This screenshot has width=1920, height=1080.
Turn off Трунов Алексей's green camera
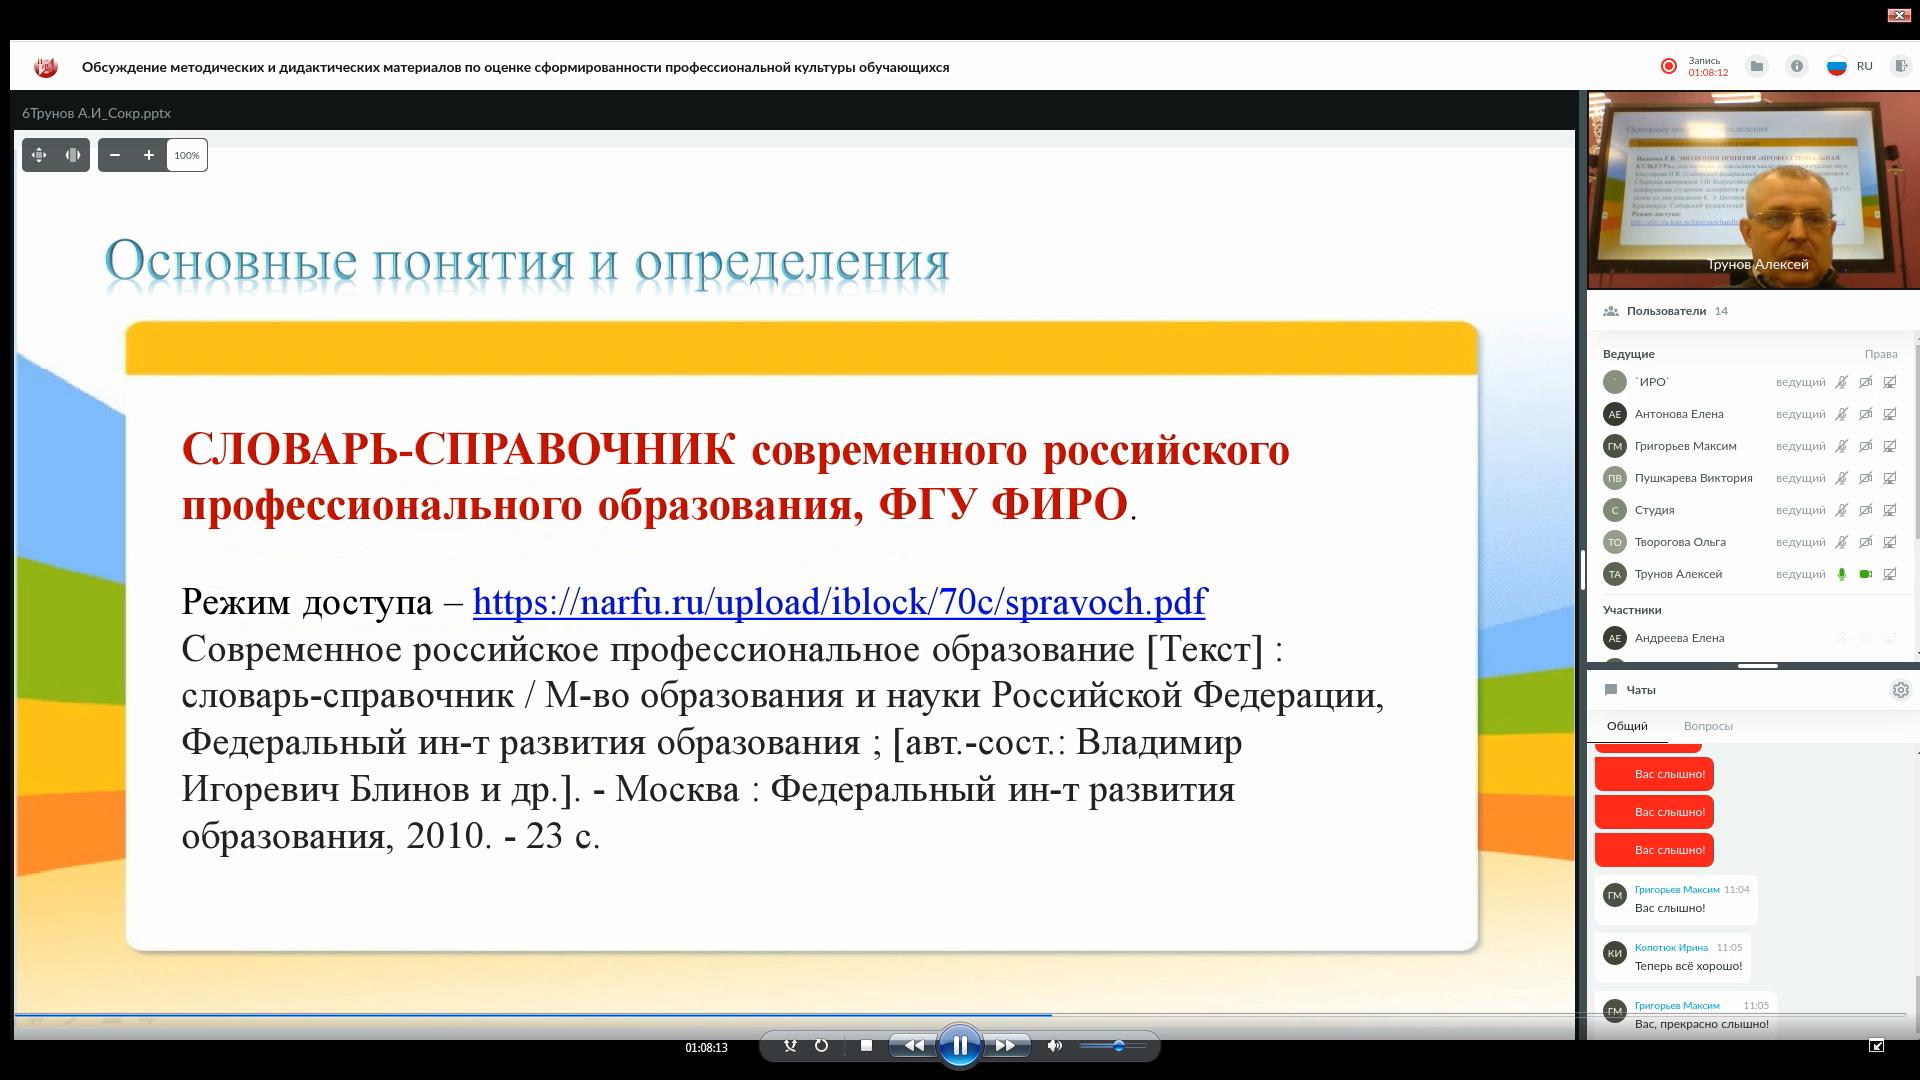pyautogui.click(x=1865, y=574)
